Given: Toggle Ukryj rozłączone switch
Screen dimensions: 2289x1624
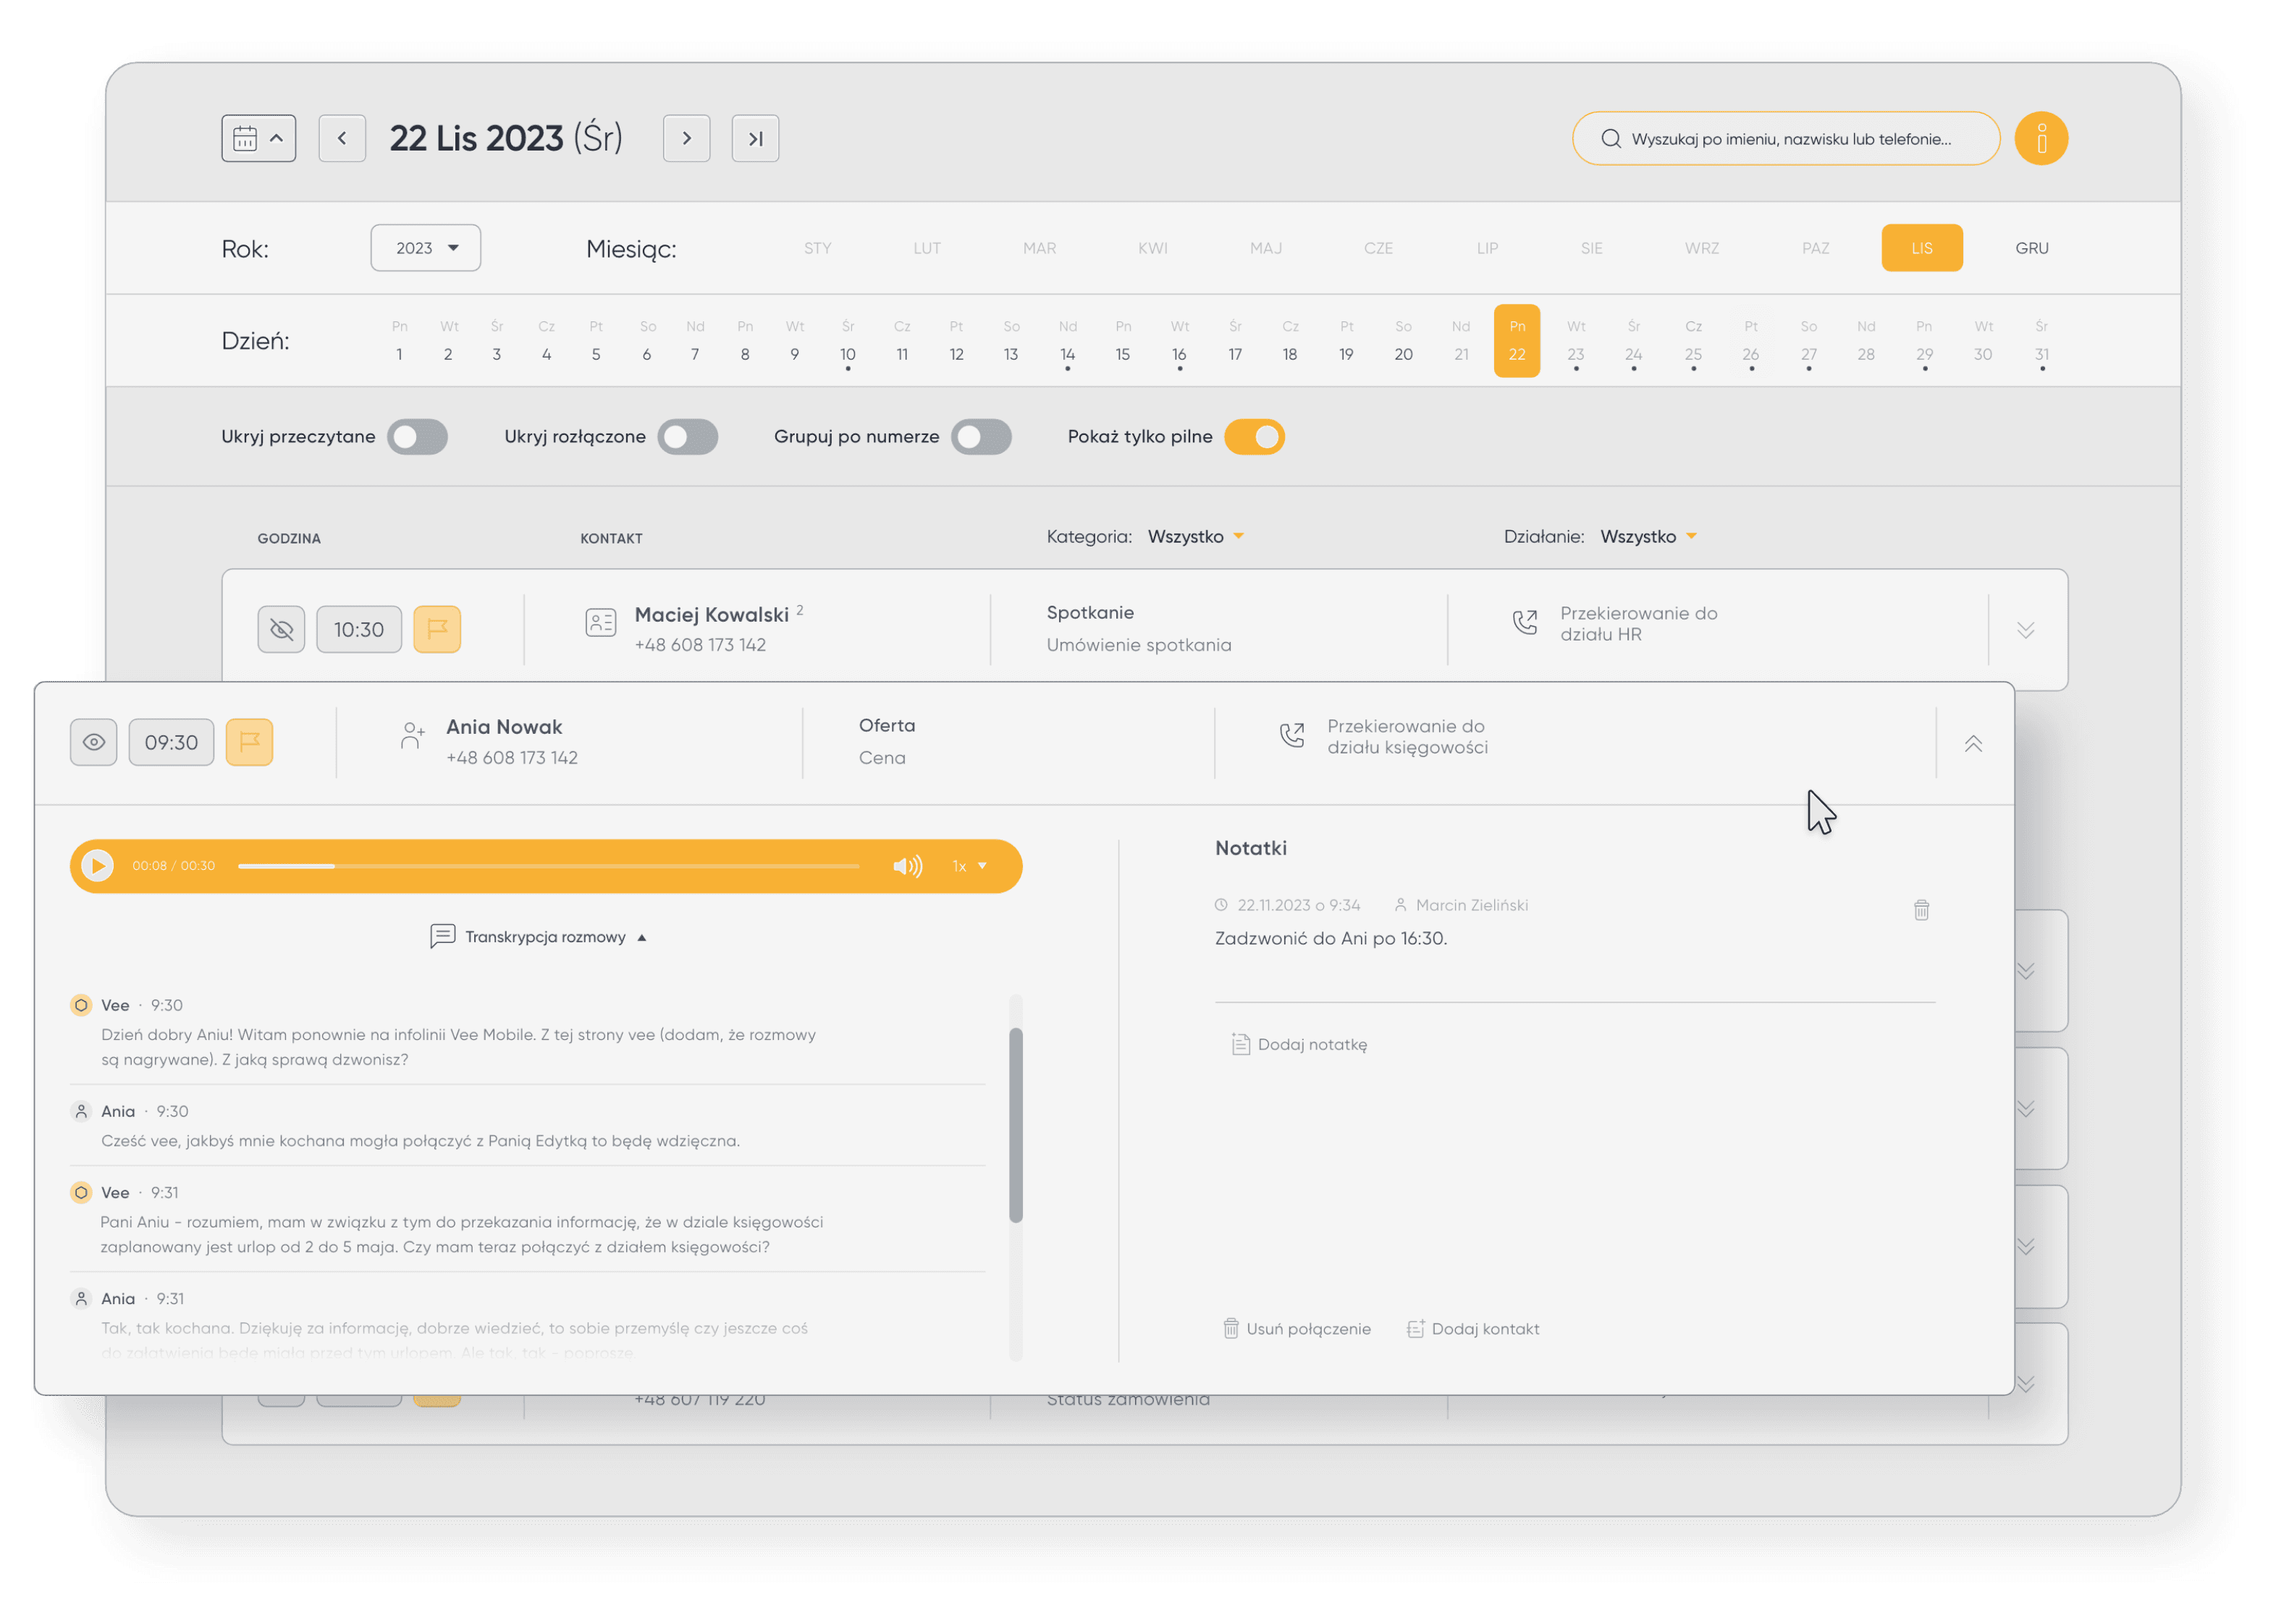Looking at the screenshot, I should [687, 436].
